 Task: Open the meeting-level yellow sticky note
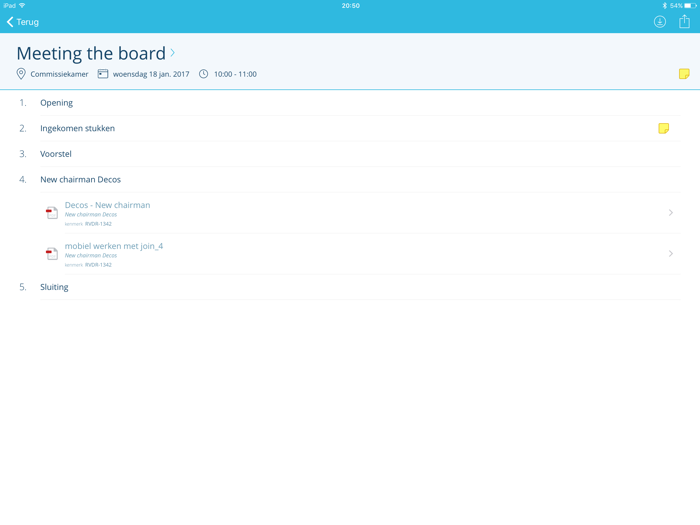tap(684, 74)
